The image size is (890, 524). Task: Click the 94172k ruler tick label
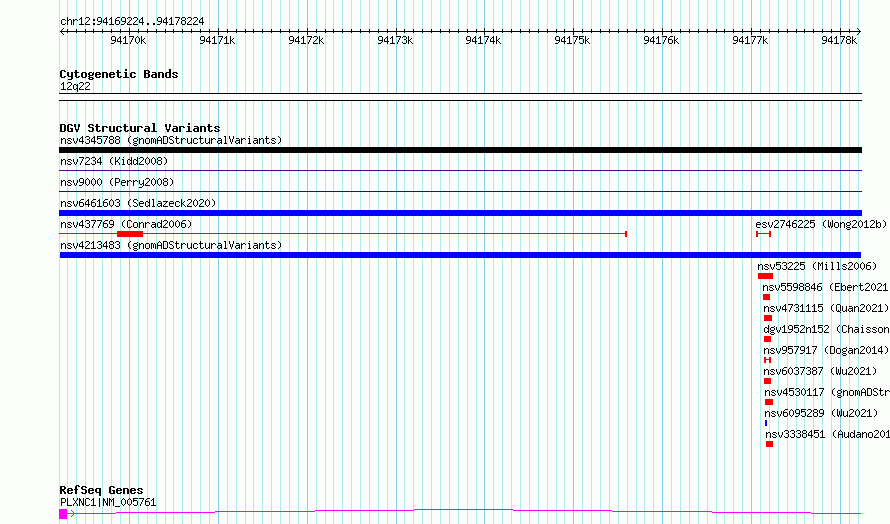pyautogui.click(x=307, y=40)
